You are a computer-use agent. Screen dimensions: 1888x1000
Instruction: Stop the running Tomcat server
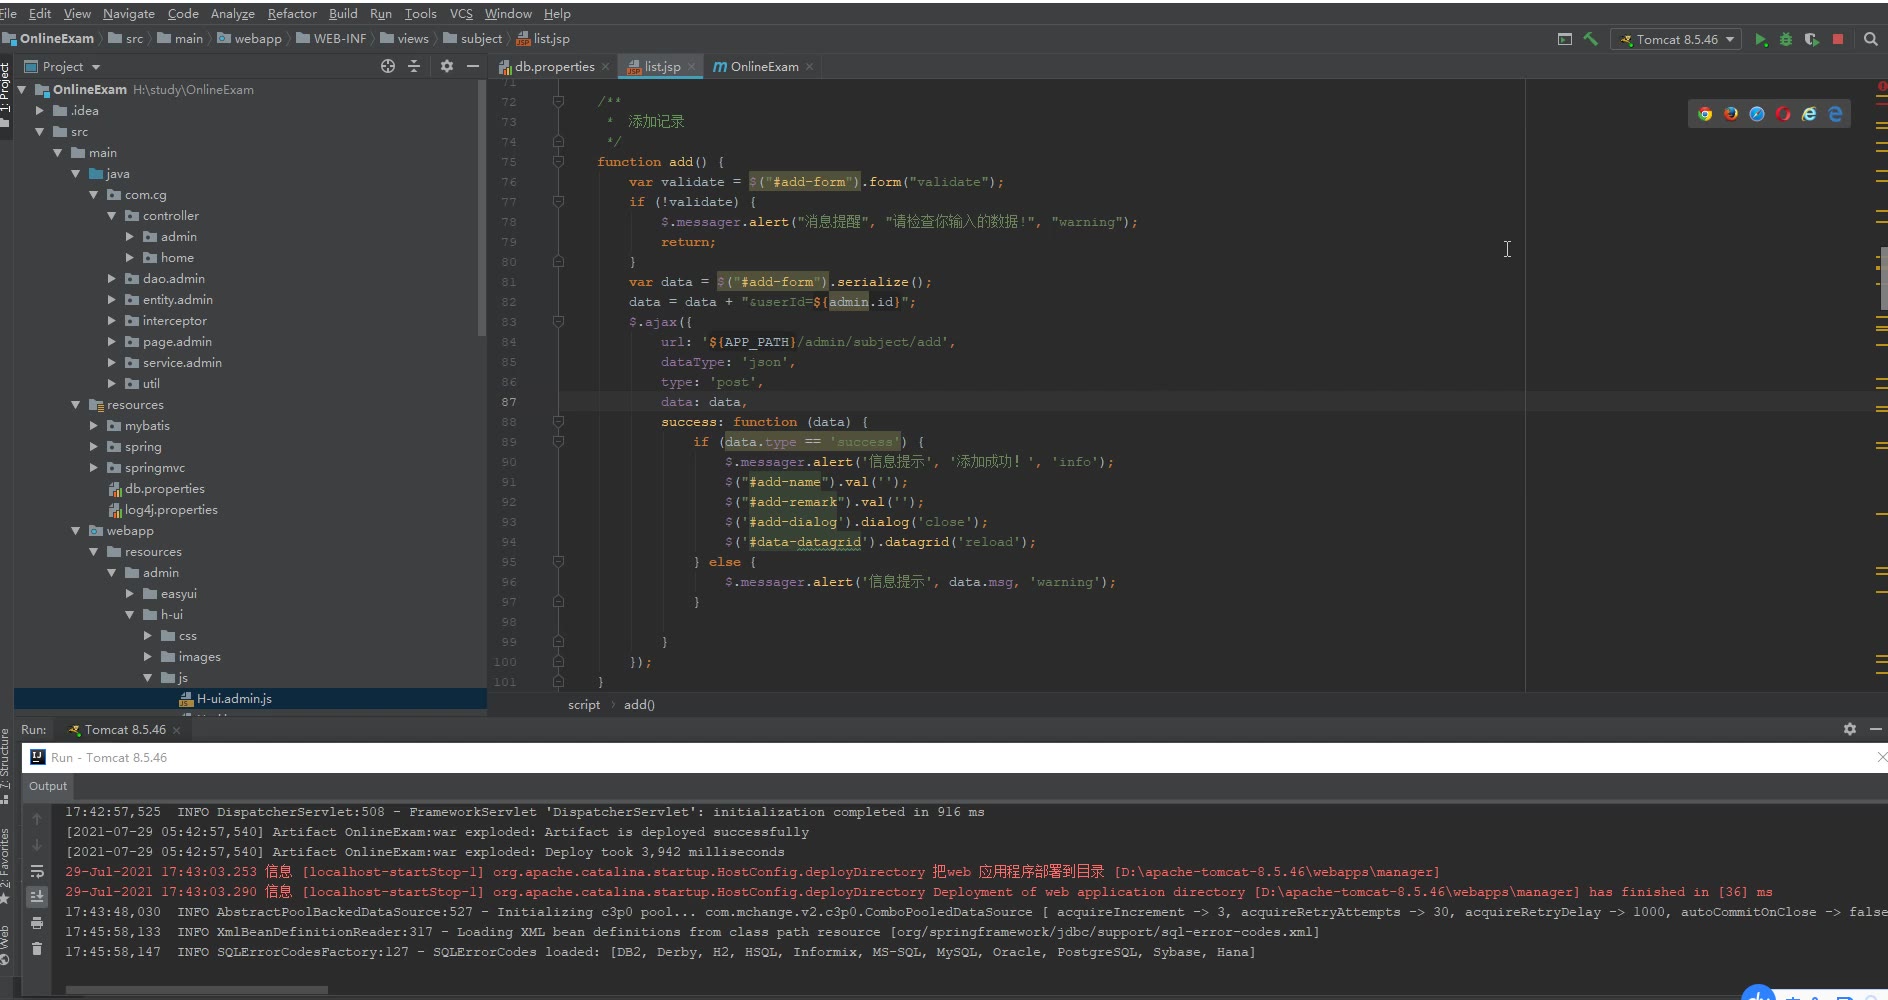(1838, 39)
